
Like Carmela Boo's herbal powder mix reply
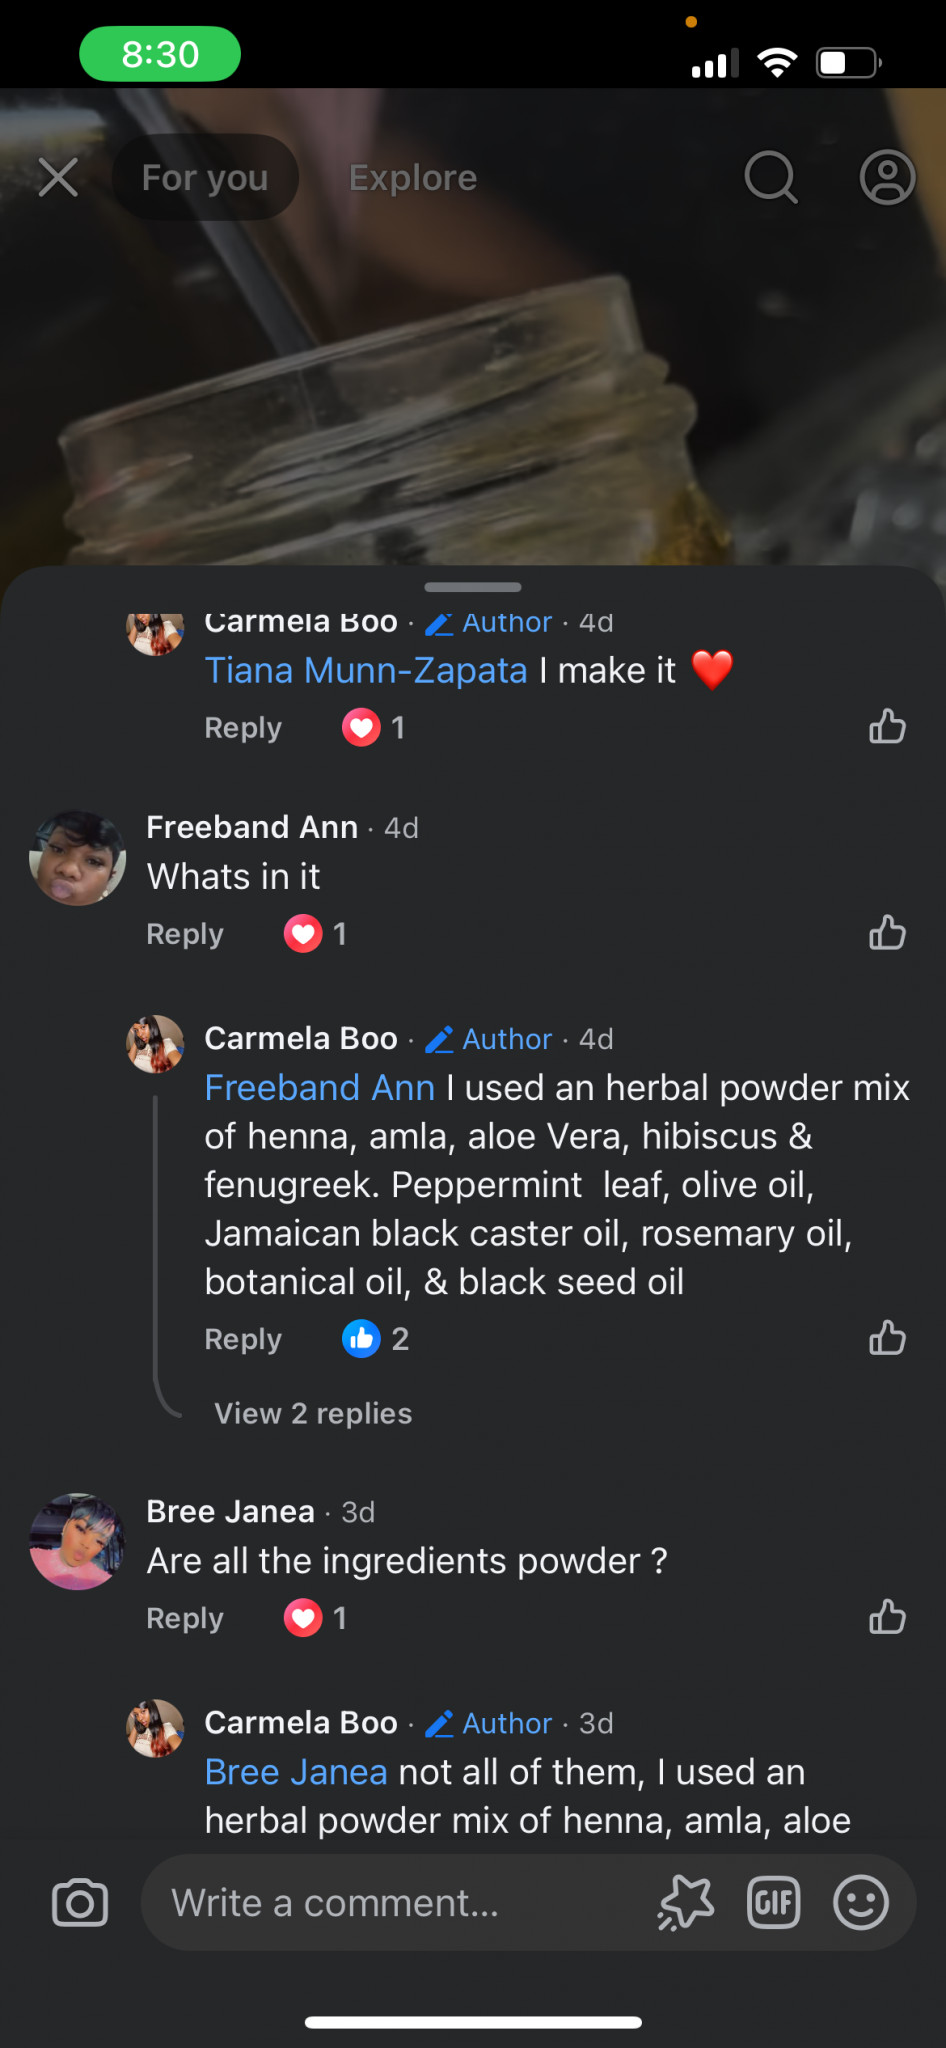pyautogui.click(x=887, y=1338)
